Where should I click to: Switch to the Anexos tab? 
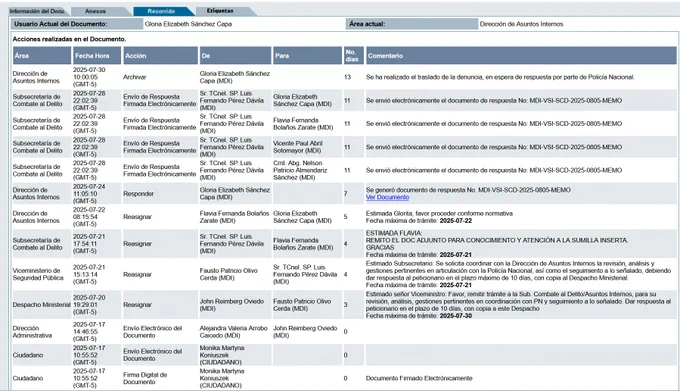96,11
